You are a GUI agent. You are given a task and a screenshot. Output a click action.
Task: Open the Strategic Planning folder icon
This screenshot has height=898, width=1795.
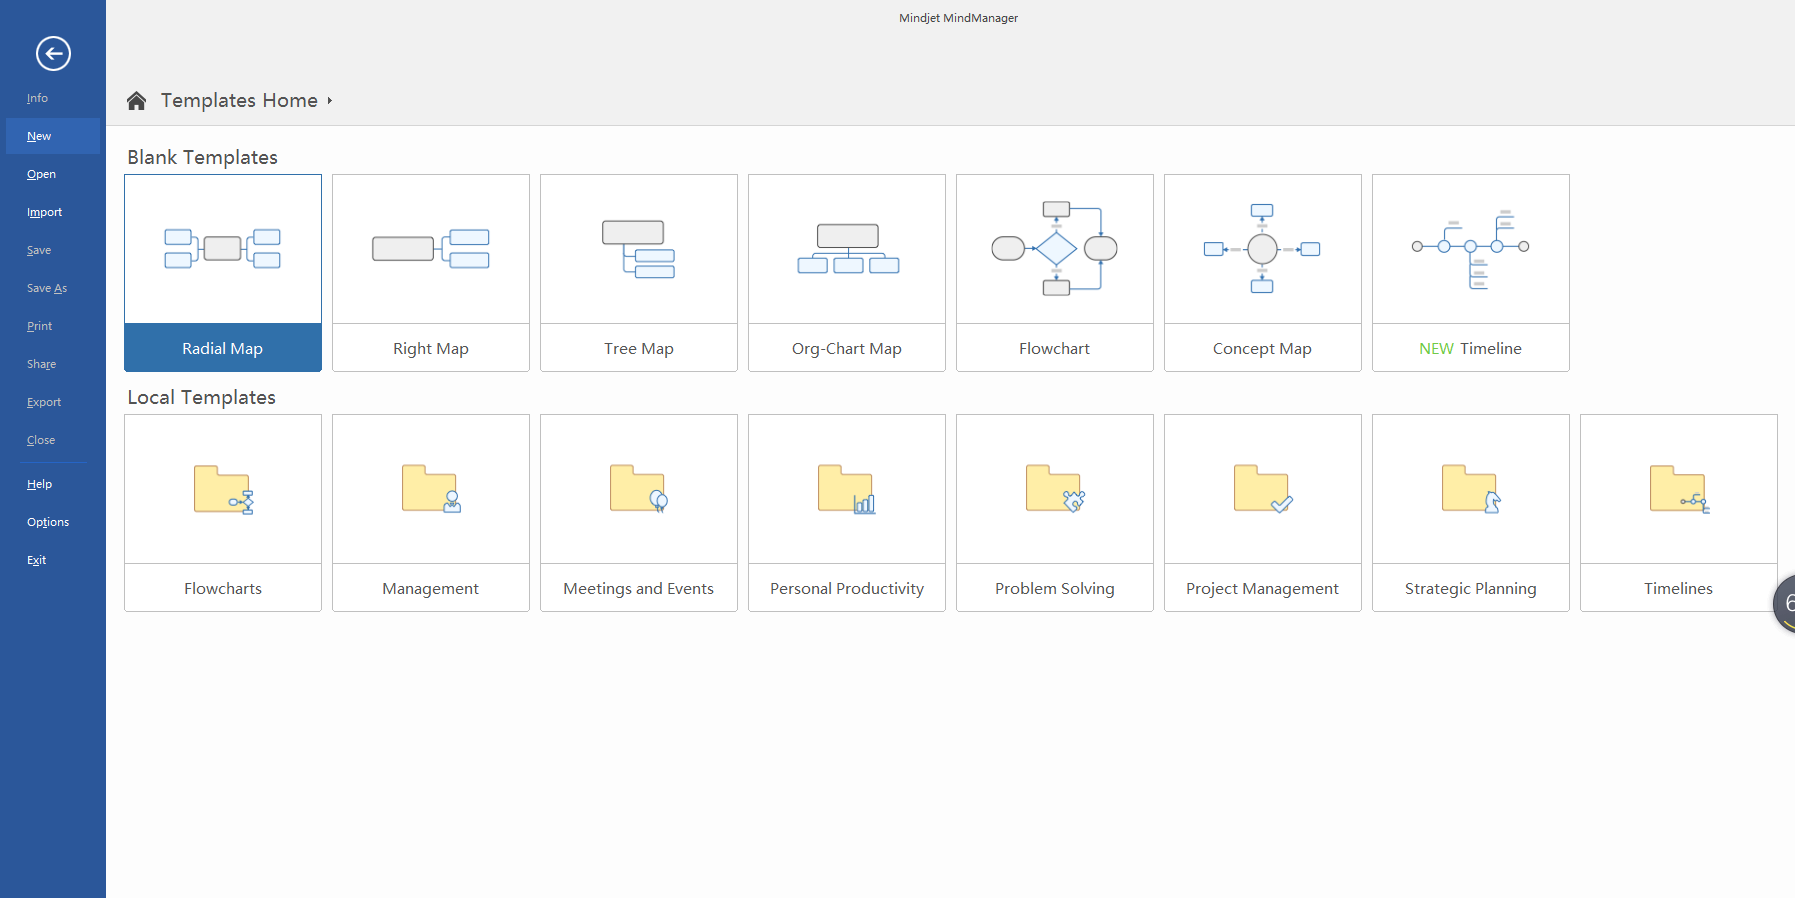1471,489
